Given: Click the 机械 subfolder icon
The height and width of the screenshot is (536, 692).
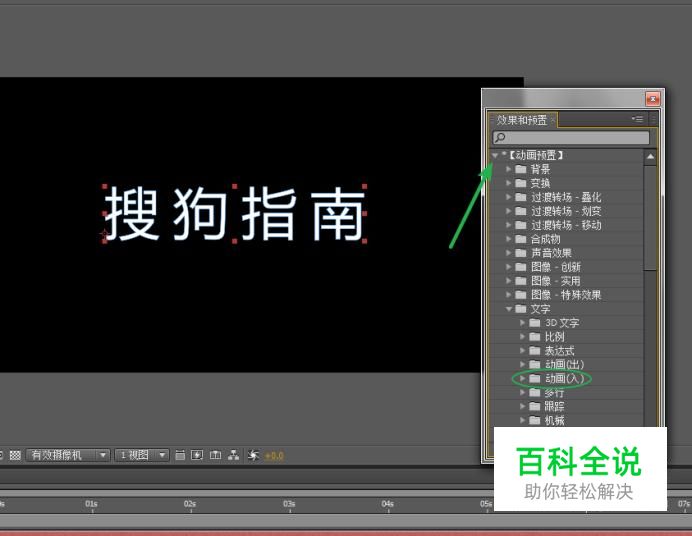Looking at the screenshot, I should pyautogui.click(x=534, y=420).
